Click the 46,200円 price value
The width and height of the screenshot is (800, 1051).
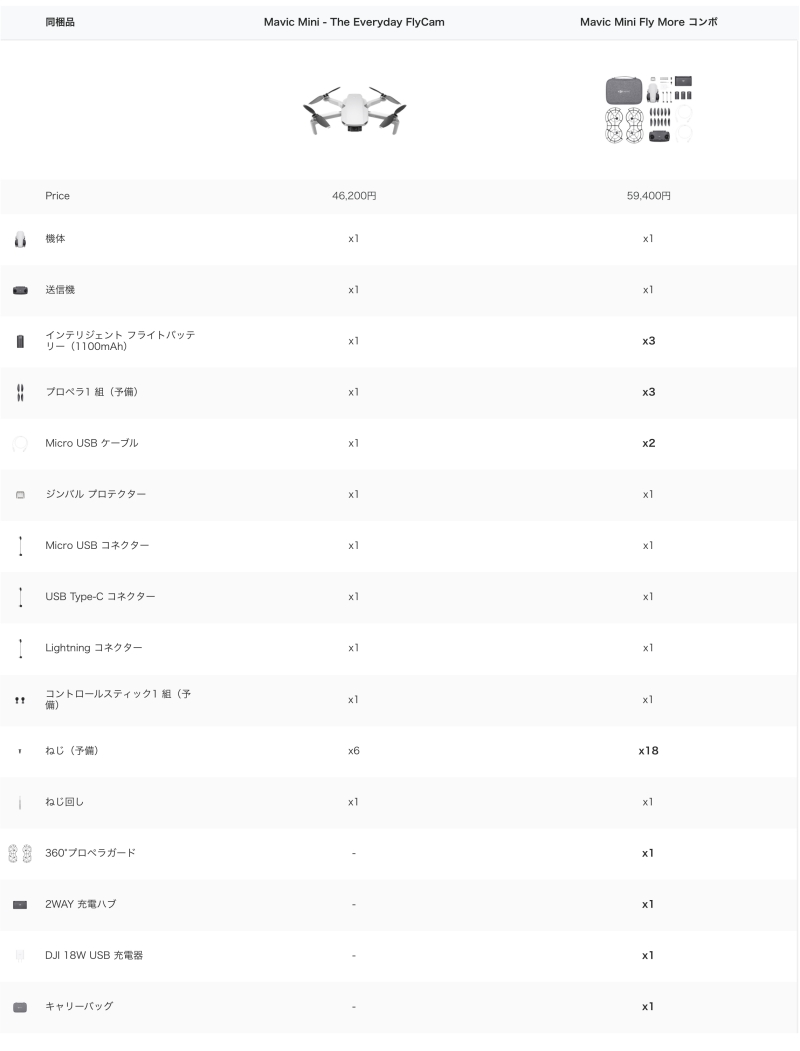pos(354,196)
